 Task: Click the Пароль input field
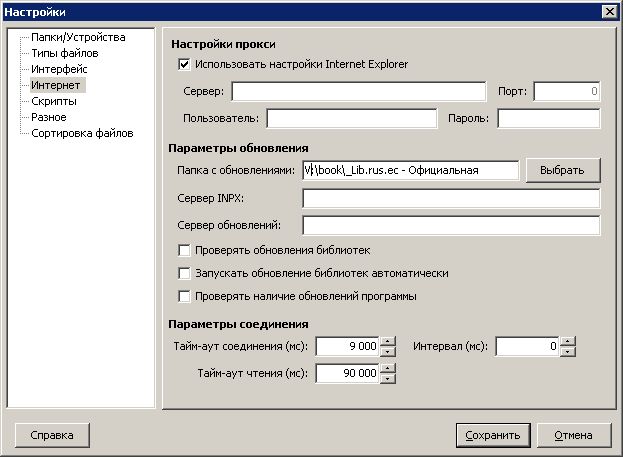547,119
